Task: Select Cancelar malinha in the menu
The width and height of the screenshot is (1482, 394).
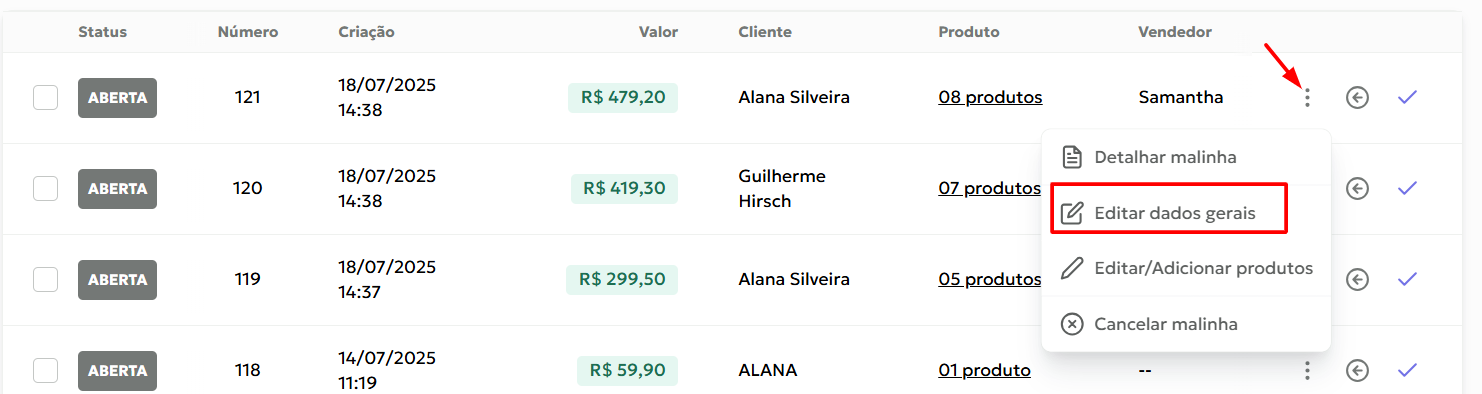Action: (x=1186, y=324)
